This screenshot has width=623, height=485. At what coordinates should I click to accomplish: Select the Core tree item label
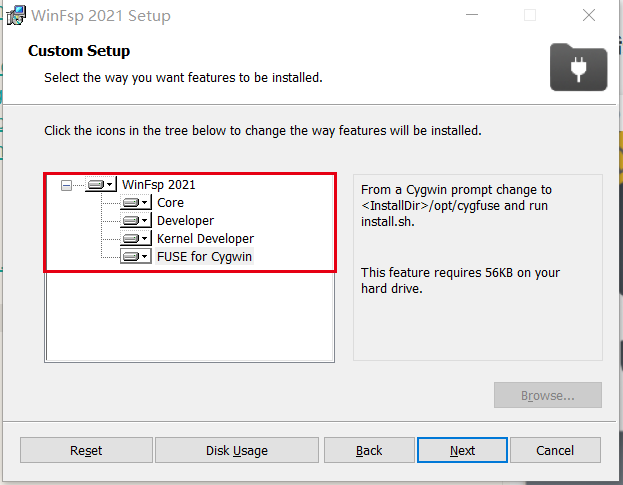(170, 203)
